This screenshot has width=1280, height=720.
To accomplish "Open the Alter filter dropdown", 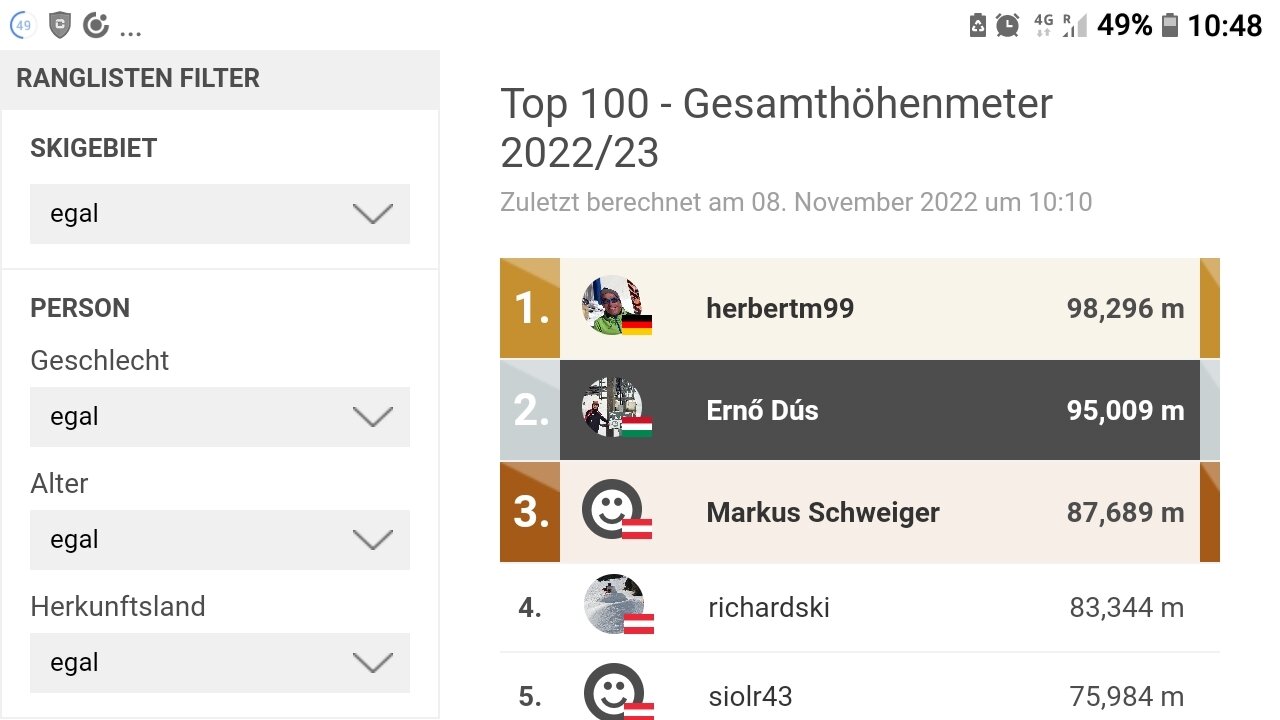I will pyautogui.click(x=220, y=540).
